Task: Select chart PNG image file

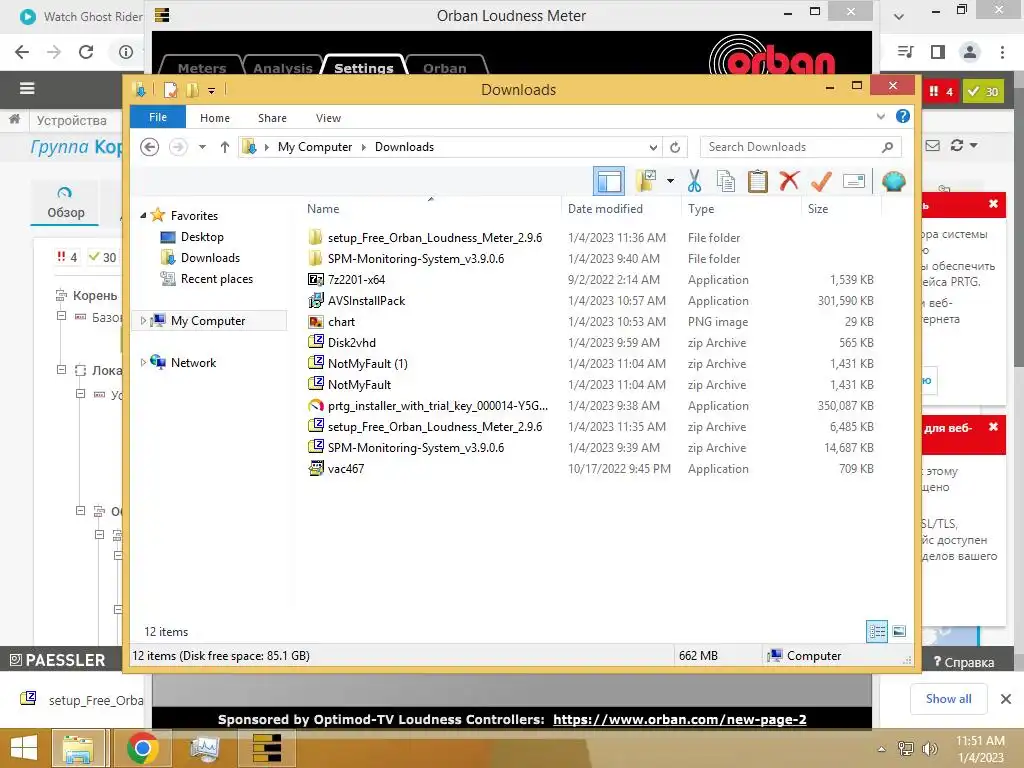Action: (341, 321)
